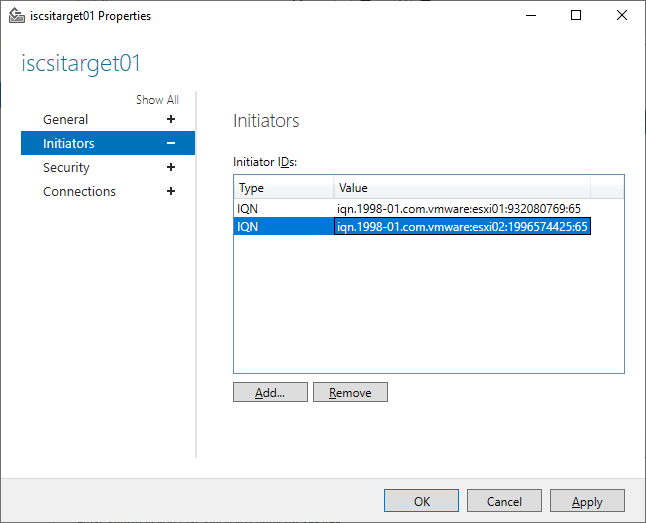This screenshot has height=523, width=646.
Task: Select the esxi02 initiator IQN value
Action: [x=462, y=227]
